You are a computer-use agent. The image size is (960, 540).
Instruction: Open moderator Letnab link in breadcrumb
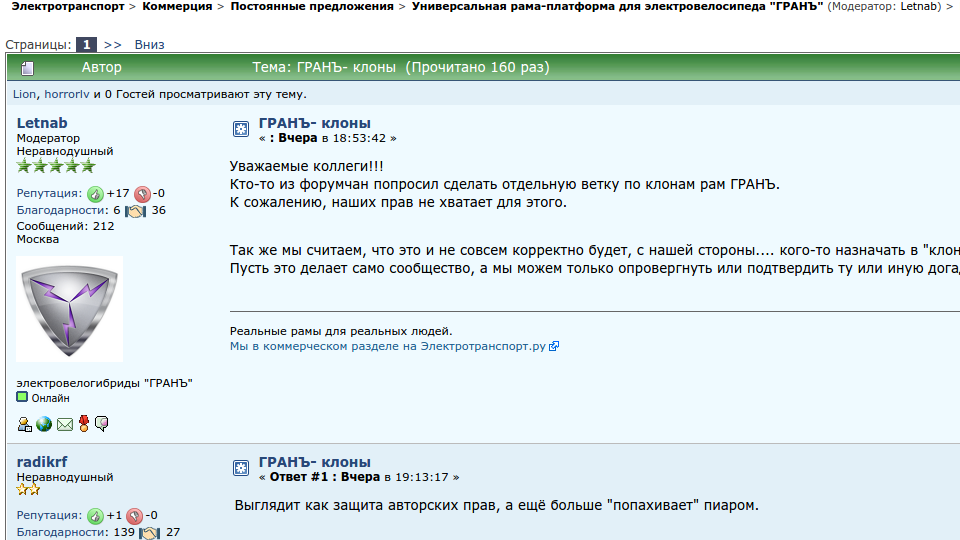(920, 7)
